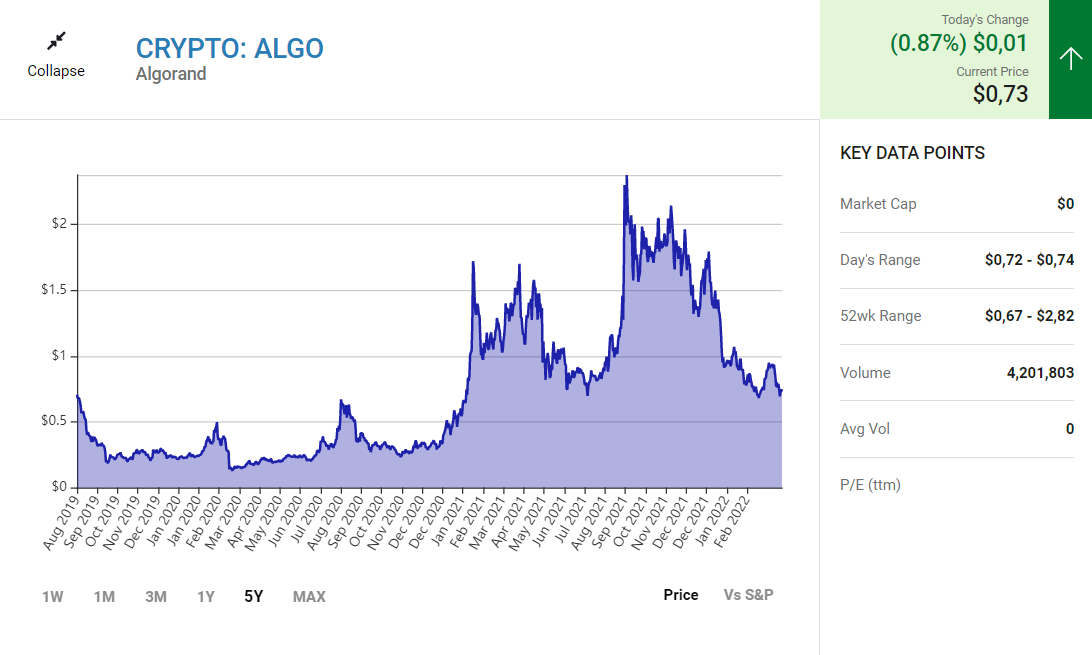Click the Current Price $0,73 value

point(1000,94)
